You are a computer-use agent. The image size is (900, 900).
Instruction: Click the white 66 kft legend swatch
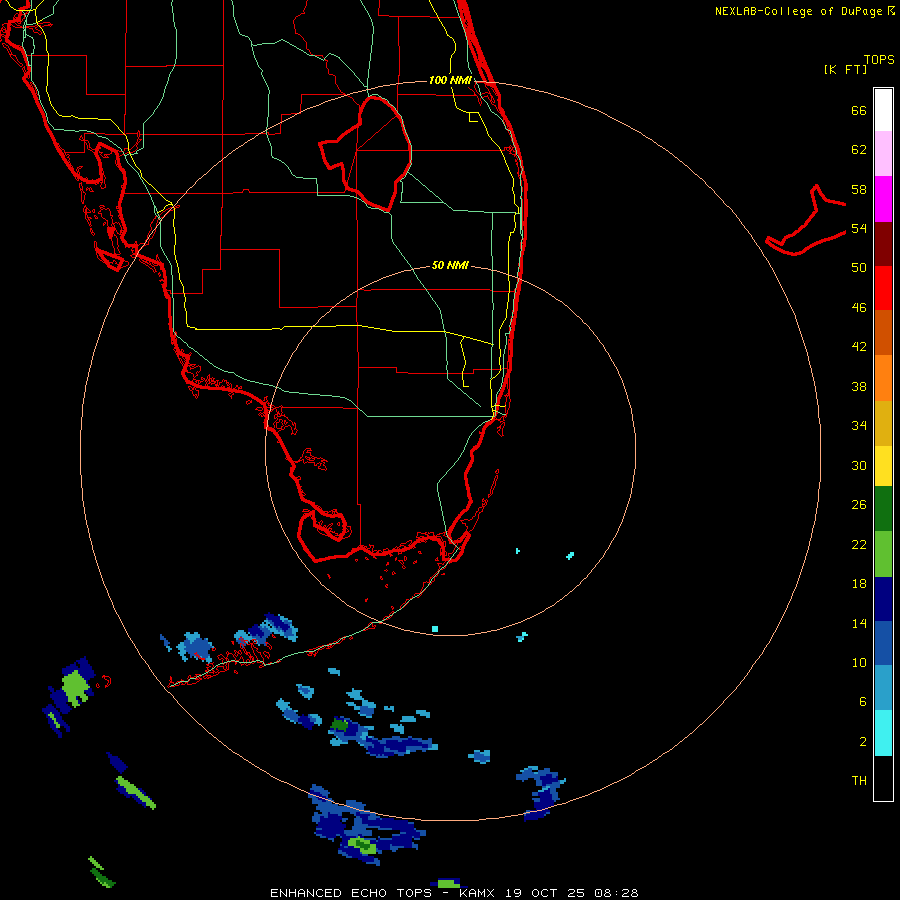point(883,110)
